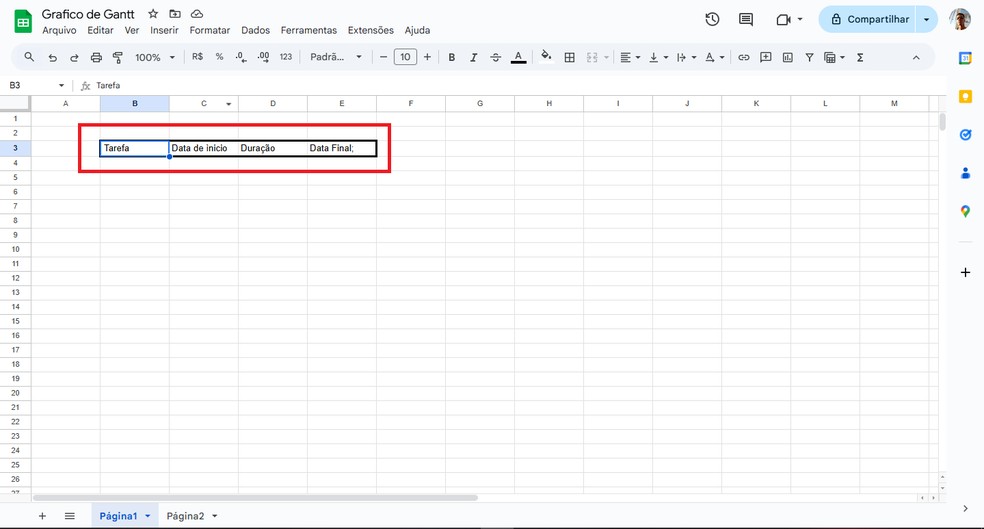
Task: Toggle italic formatting
Action: tap(473, 57)
